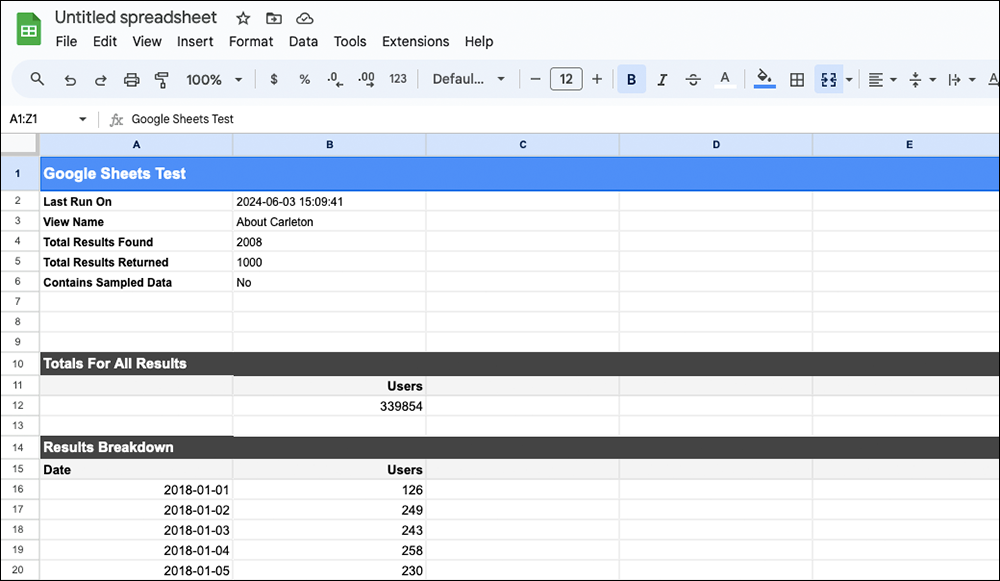Star the Untitled spreadsheet
The height and width of the screenshot is (581, 1000).
(242, 18)
